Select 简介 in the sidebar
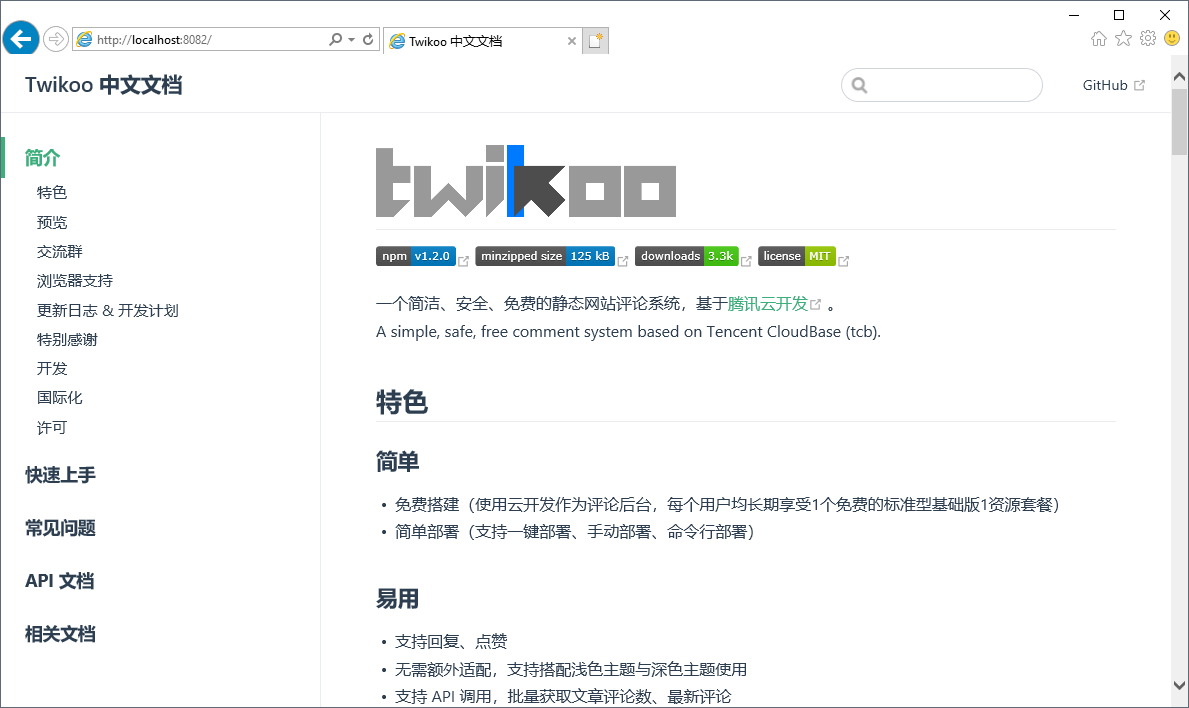 [x=42, y=158]
